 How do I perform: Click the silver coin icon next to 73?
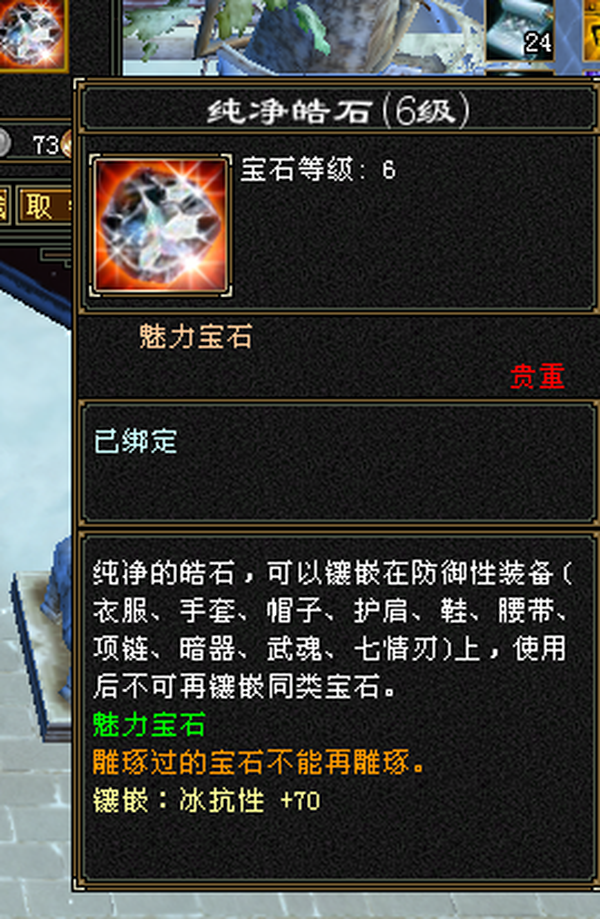pos(4,143)
